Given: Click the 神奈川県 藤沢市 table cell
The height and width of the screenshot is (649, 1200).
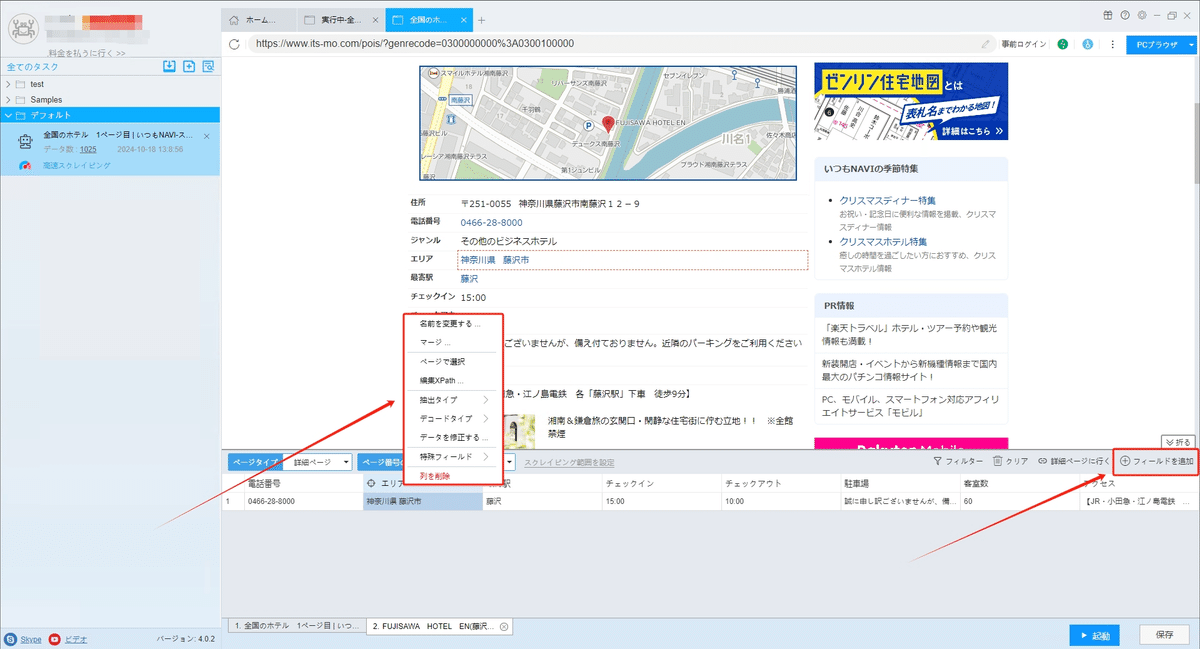Looking at the screenshot, I should pos(422,500).
